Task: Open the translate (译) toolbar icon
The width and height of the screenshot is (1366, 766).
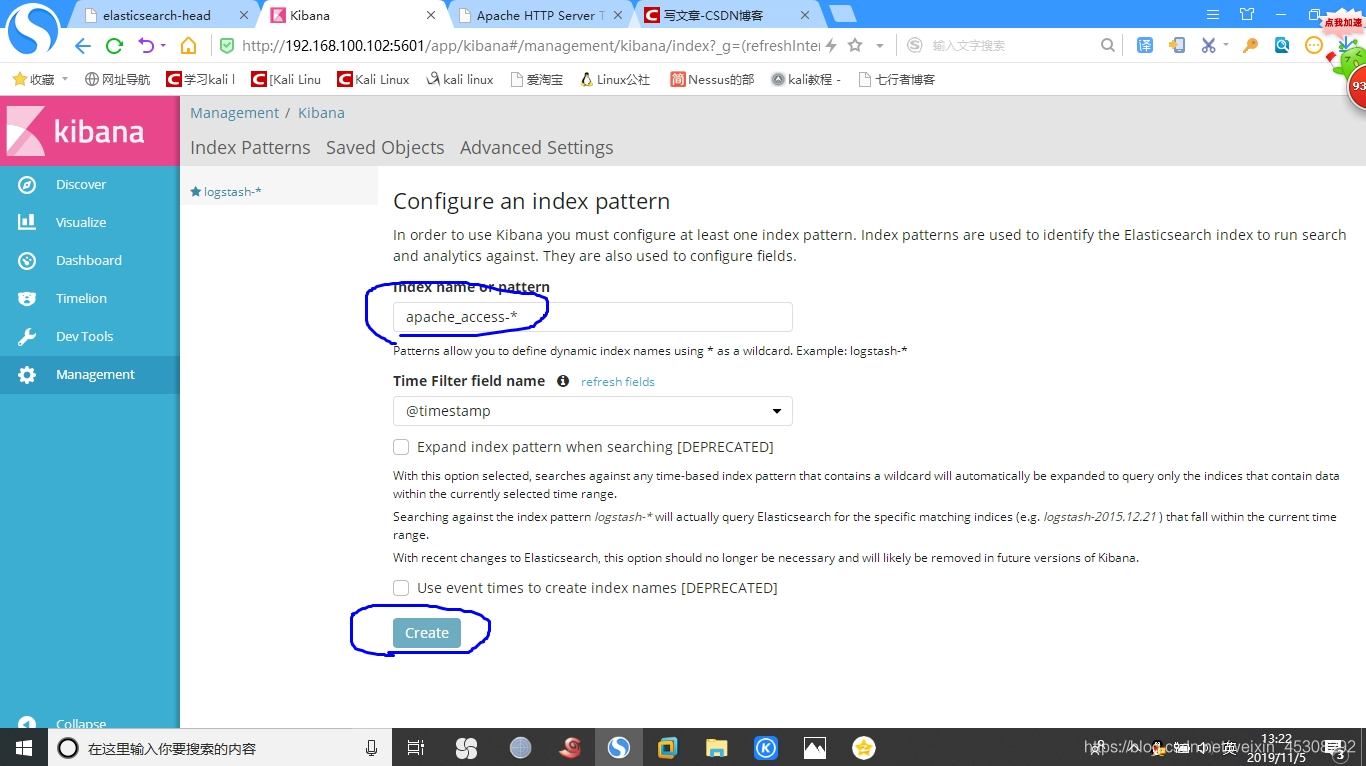Action: [1145, 45]
